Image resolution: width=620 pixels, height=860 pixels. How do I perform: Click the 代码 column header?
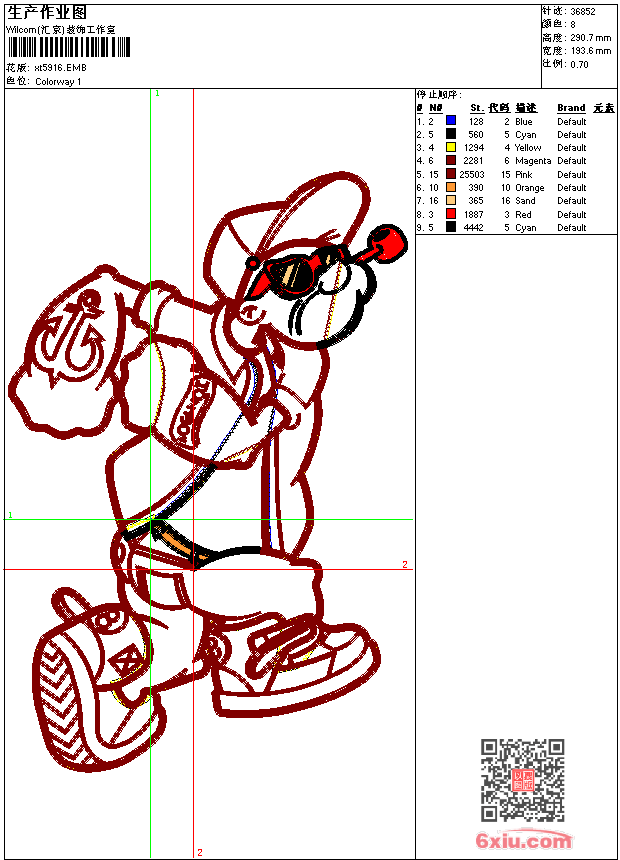(x=499, y=108)
